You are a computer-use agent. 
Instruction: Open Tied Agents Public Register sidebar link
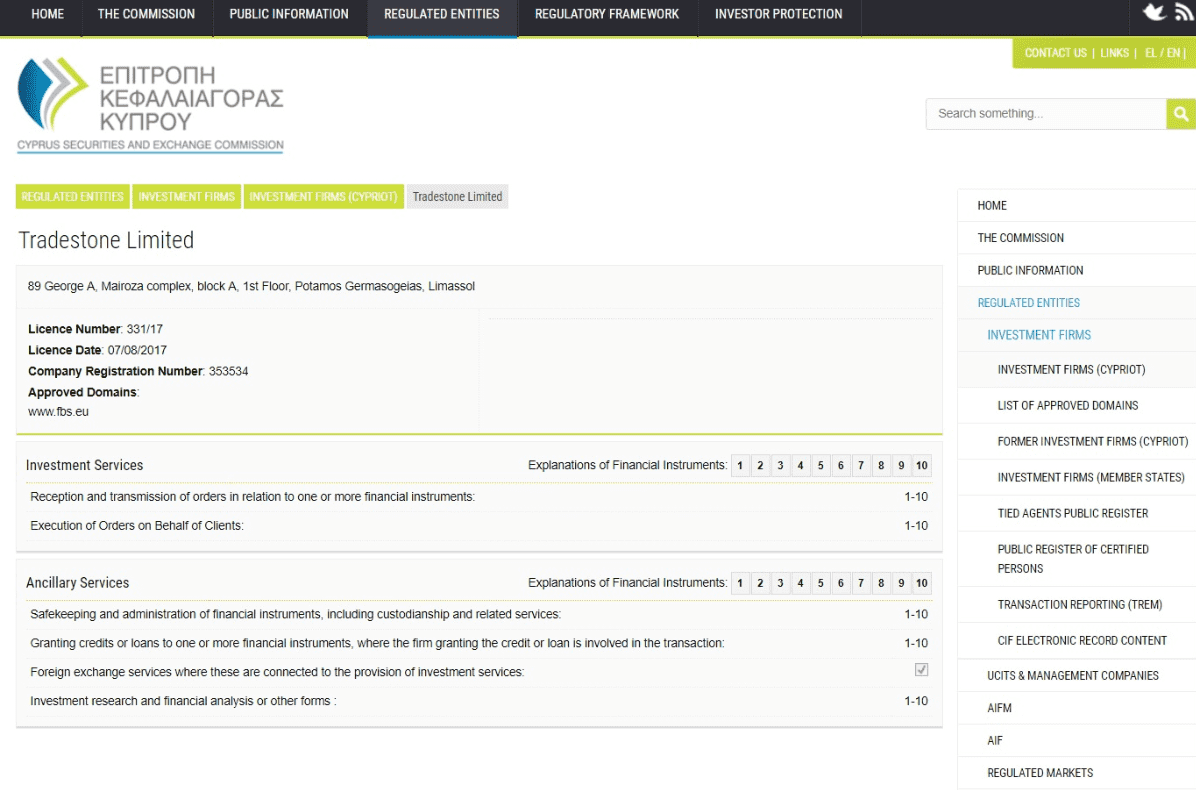1072,514
